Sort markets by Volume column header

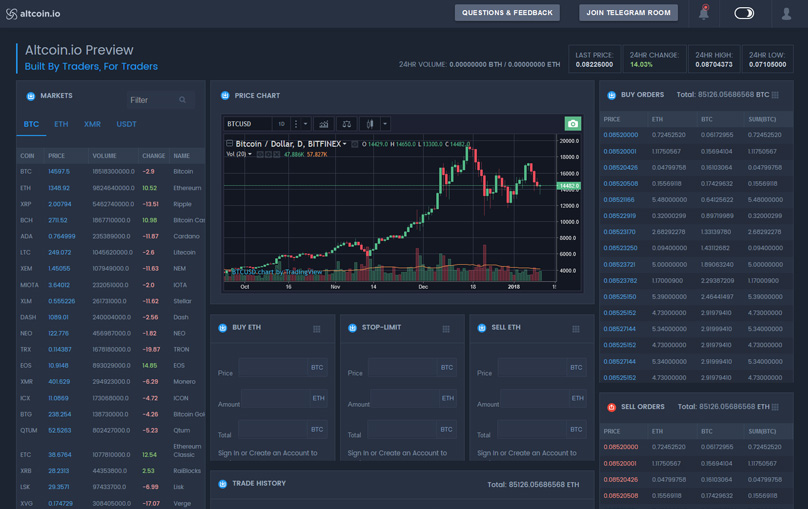pyautogui.click(x=104, y=156)
